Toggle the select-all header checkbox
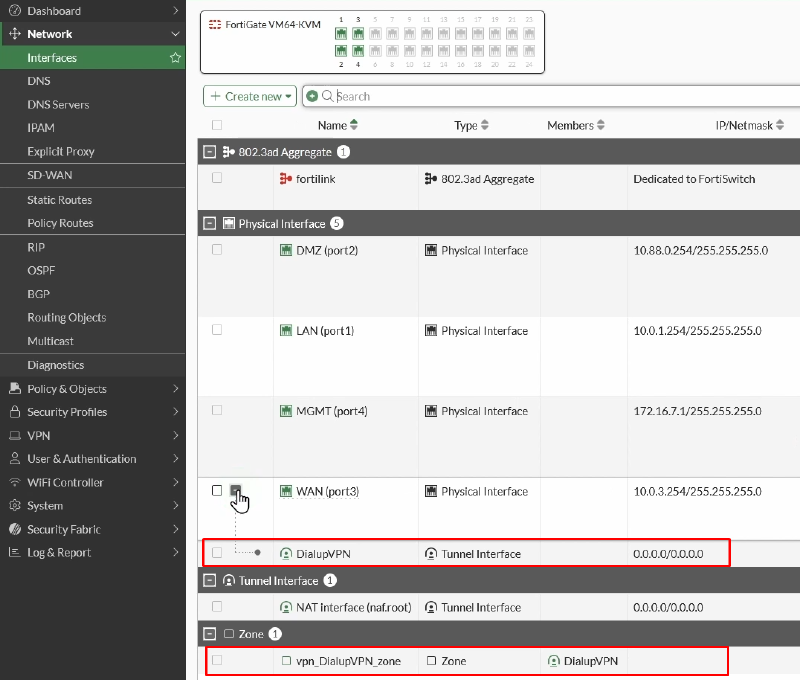This screenshot has height=680, width=800. tap(217, 125)
